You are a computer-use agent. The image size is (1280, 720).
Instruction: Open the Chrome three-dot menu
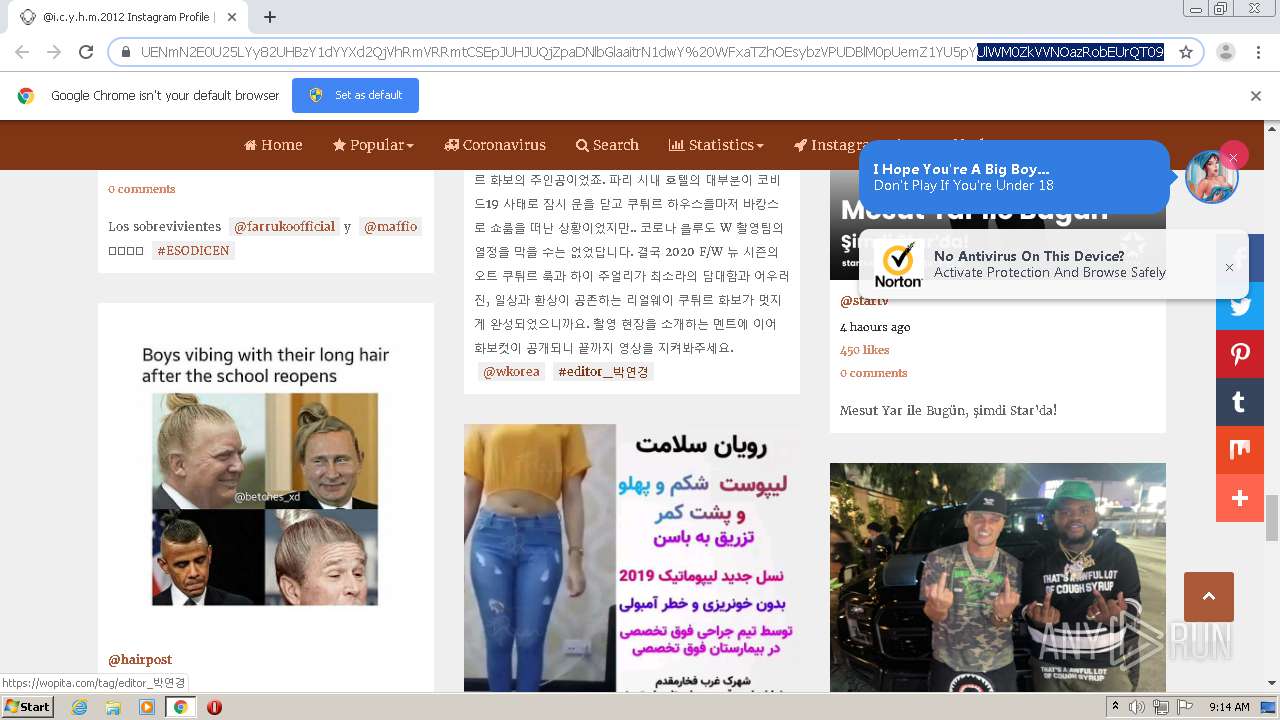click(1258, 52)
